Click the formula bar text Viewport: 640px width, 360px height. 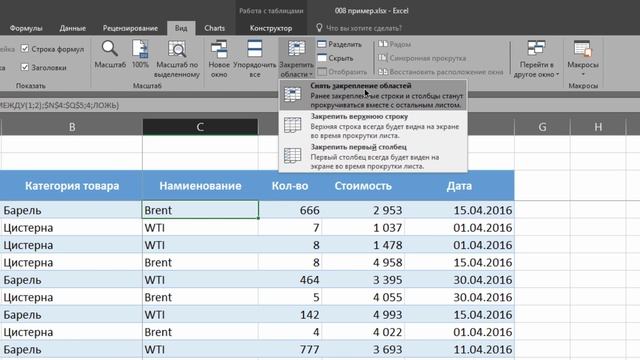(x=60, y=105)
